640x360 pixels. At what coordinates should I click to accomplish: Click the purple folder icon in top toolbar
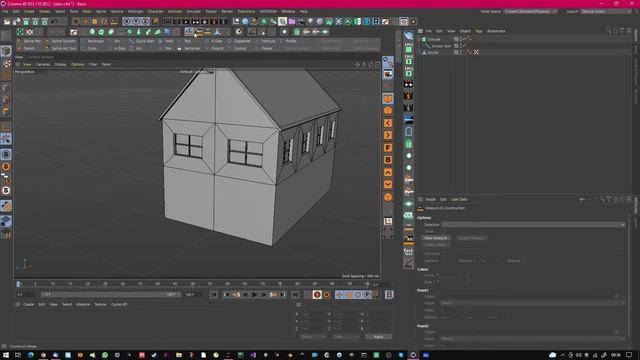292,21
